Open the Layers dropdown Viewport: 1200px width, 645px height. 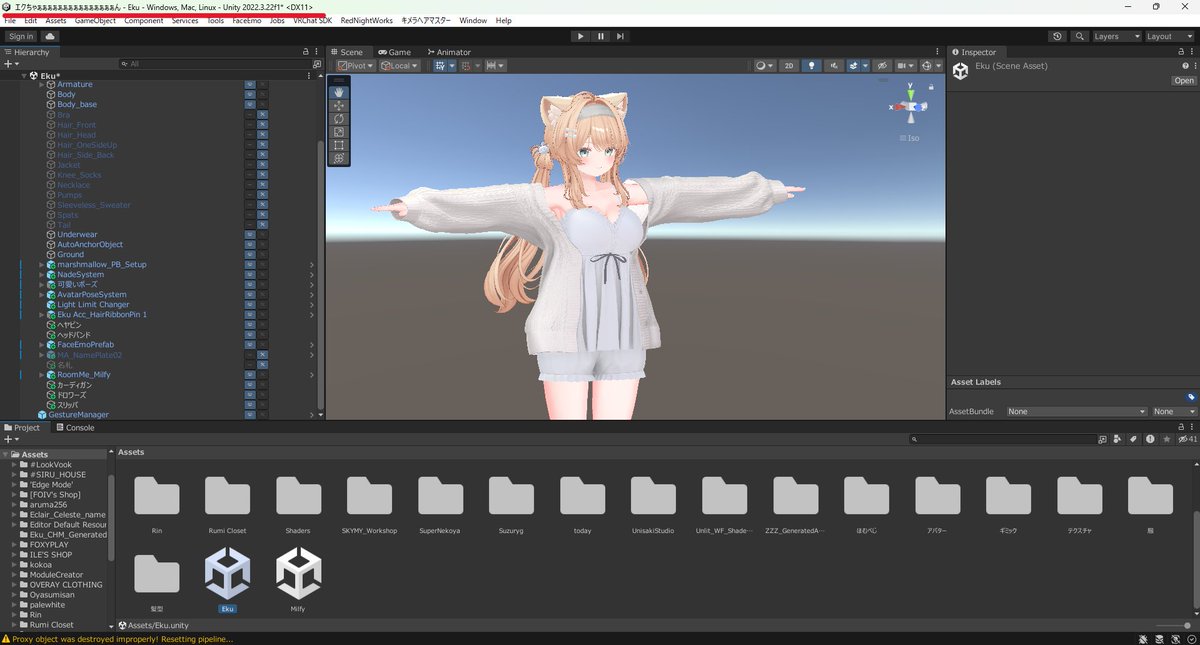pos(1115,36)
